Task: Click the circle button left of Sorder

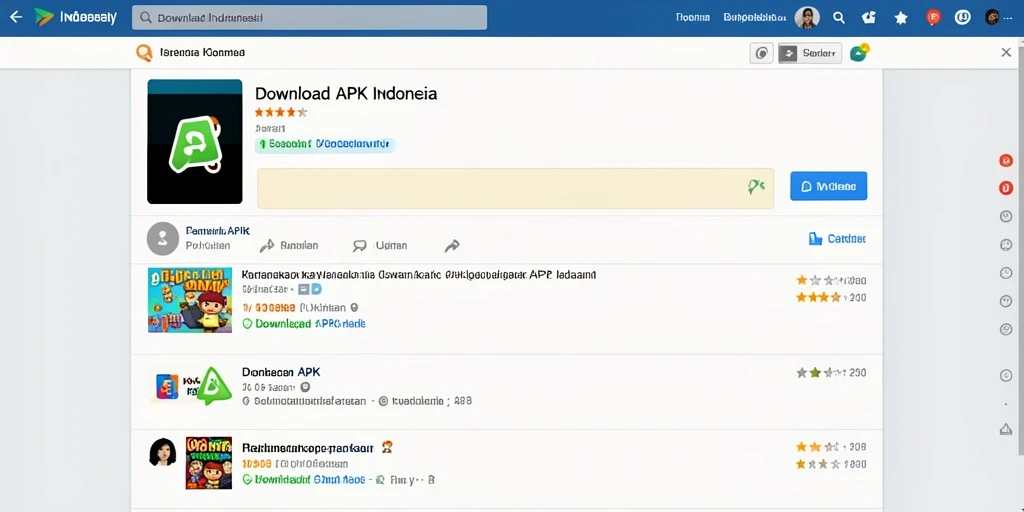Action: (761, 54)
